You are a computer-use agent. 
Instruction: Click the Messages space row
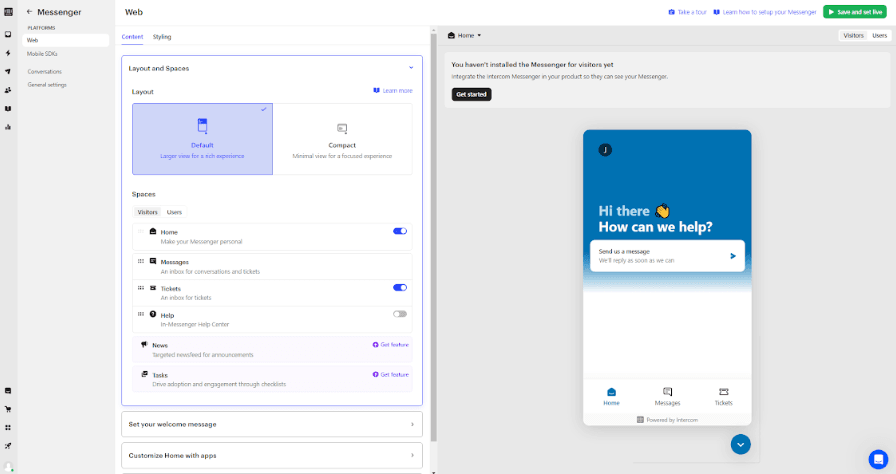[272, 267]
